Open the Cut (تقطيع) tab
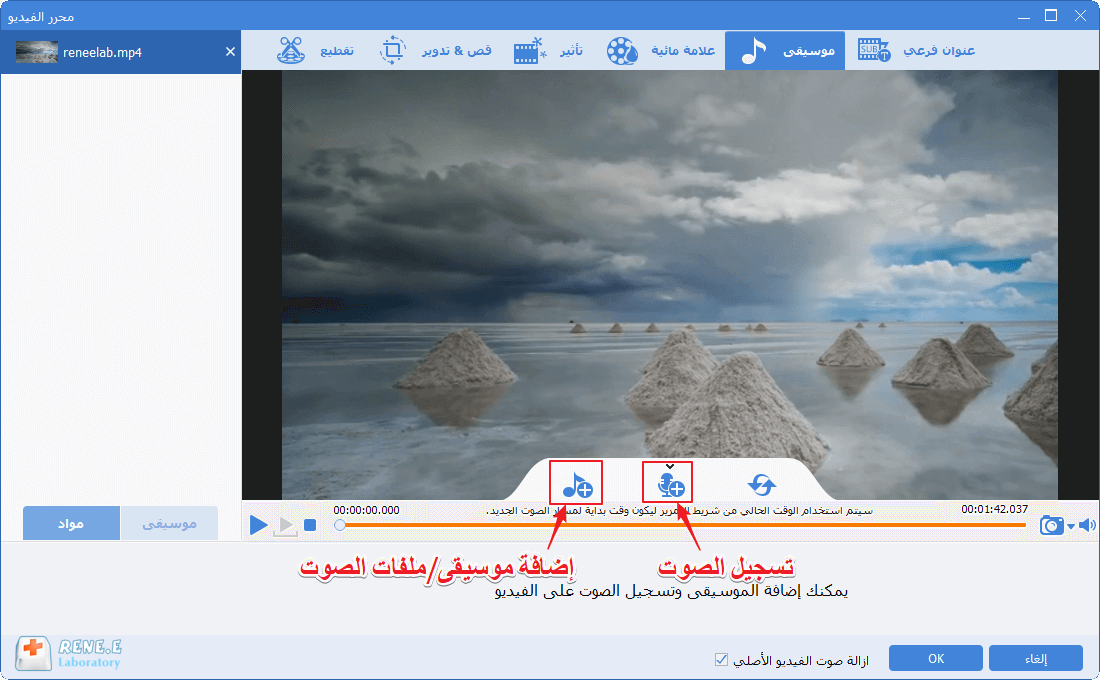Viewport: 1100px width, 680px height. point(316,51)
